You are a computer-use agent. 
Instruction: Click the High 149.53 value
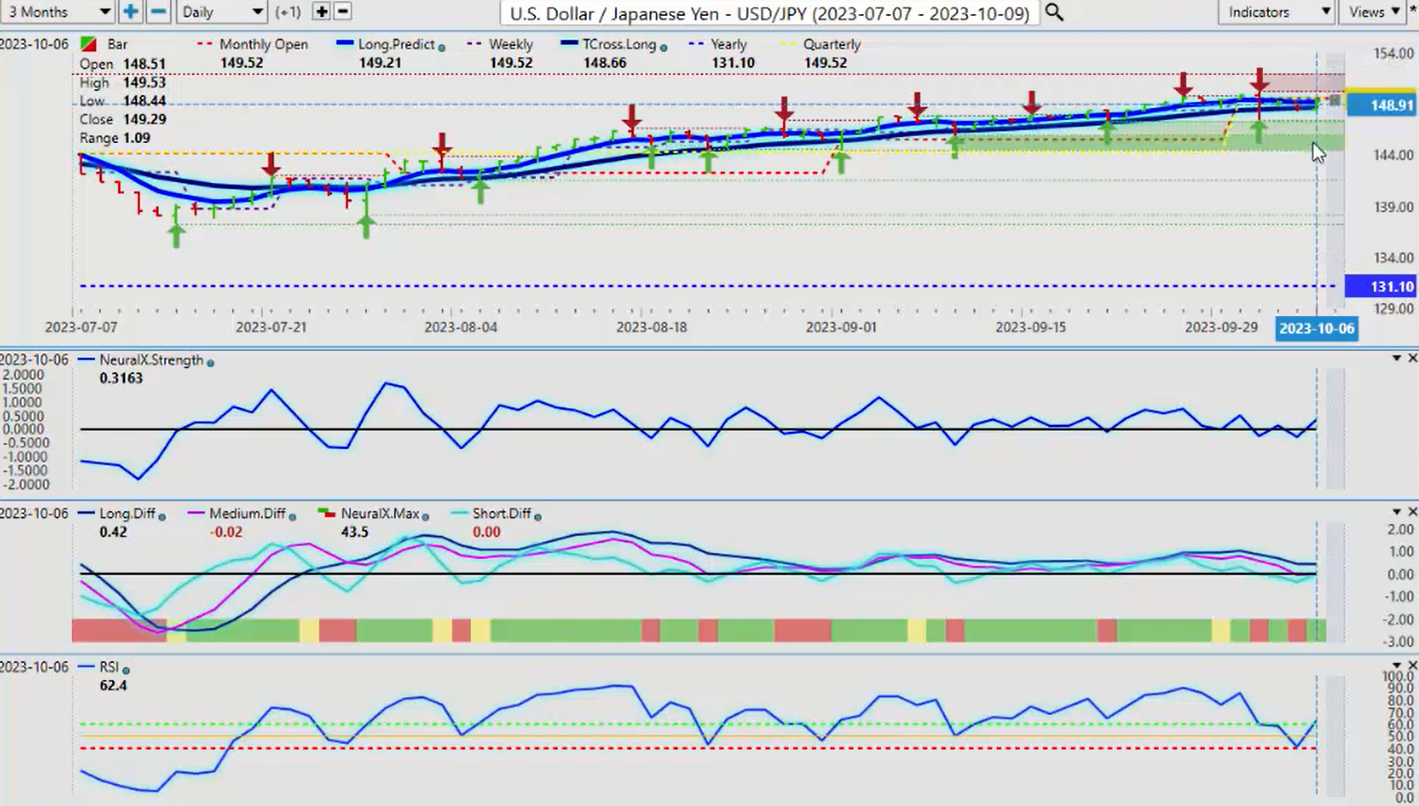point(143,83)
